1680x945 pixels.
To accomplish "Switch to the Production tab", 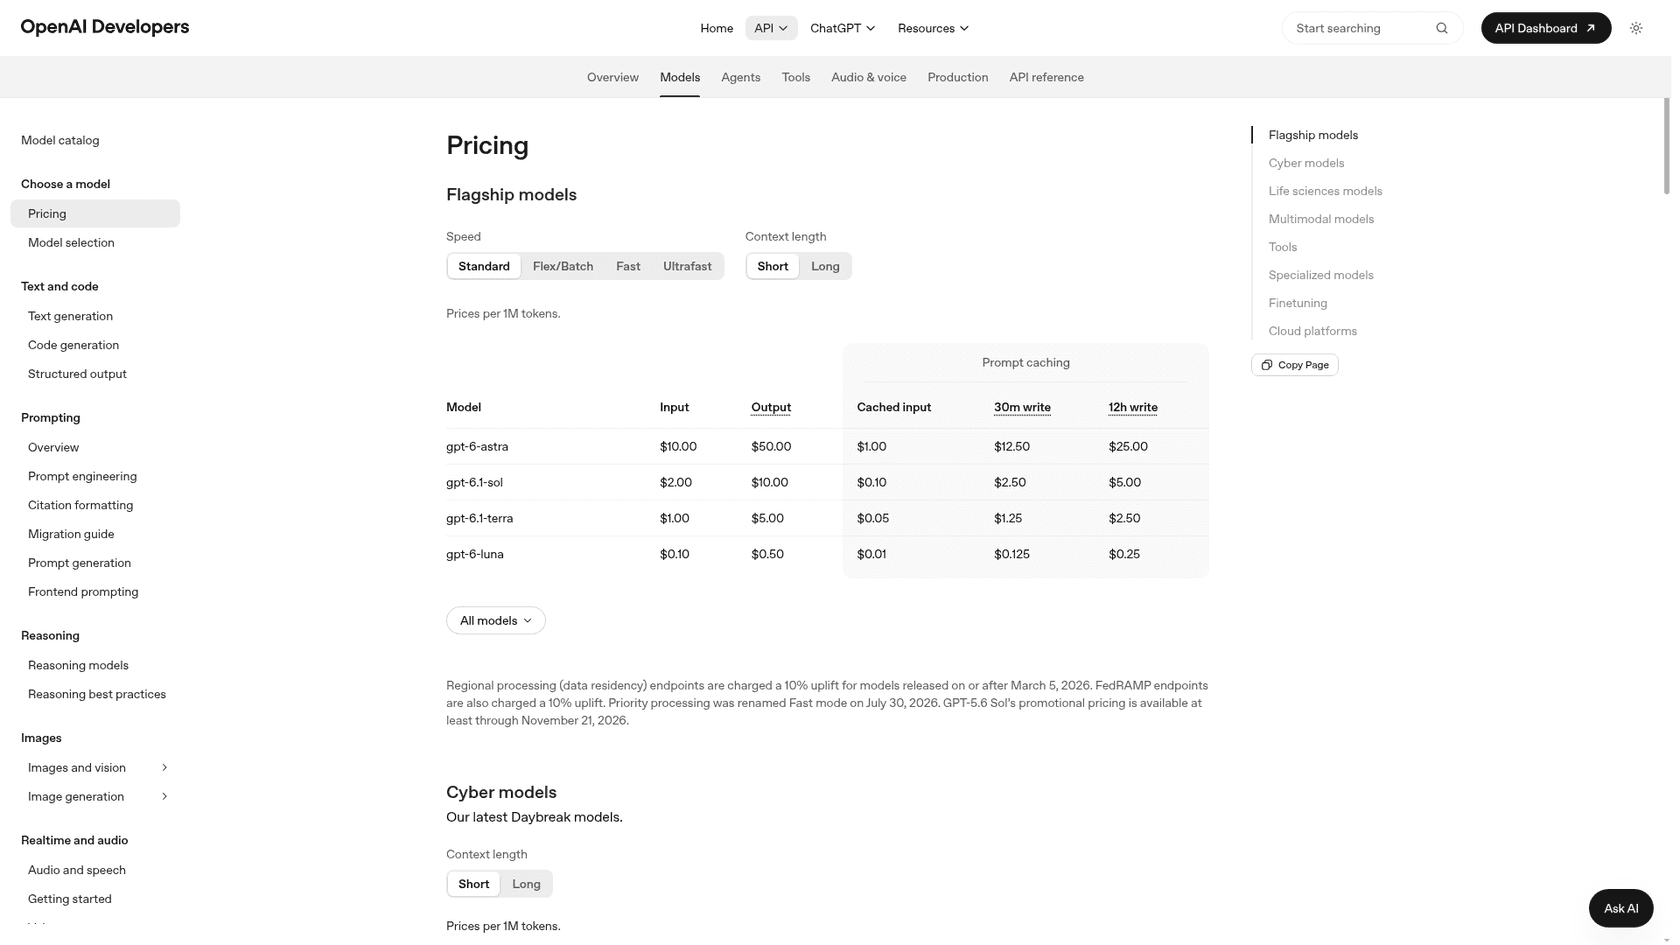I will (957, 77).
